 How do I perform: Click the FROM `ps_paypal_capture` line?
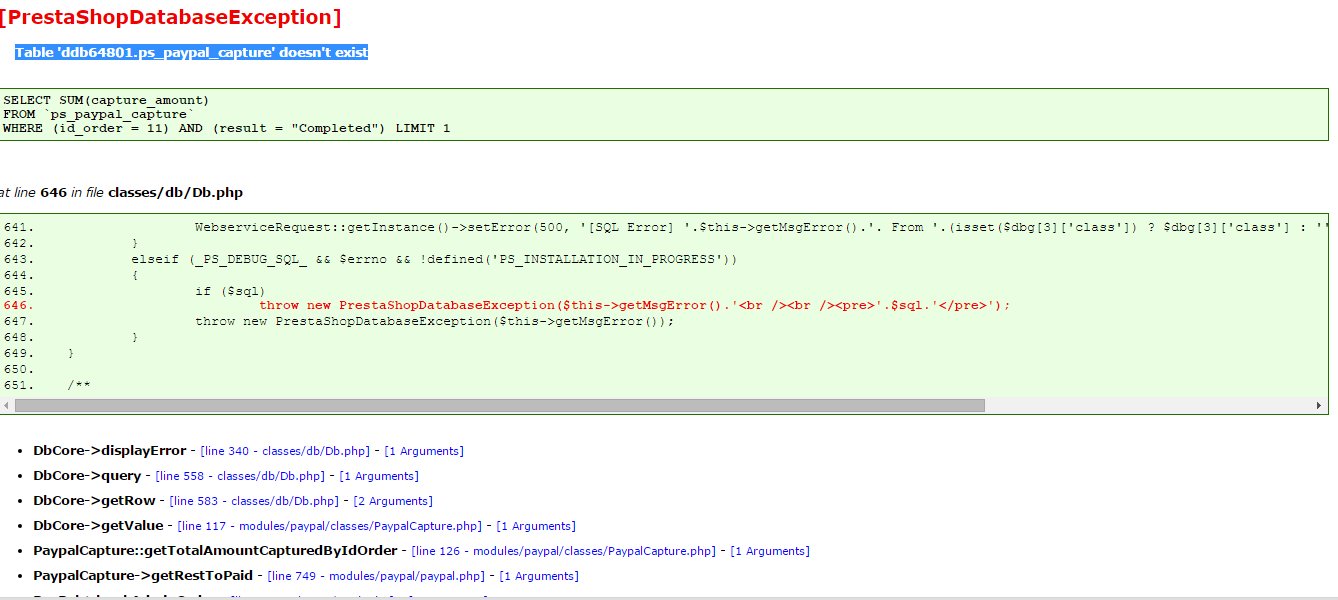pyautogui.click(x=96, y=114)
